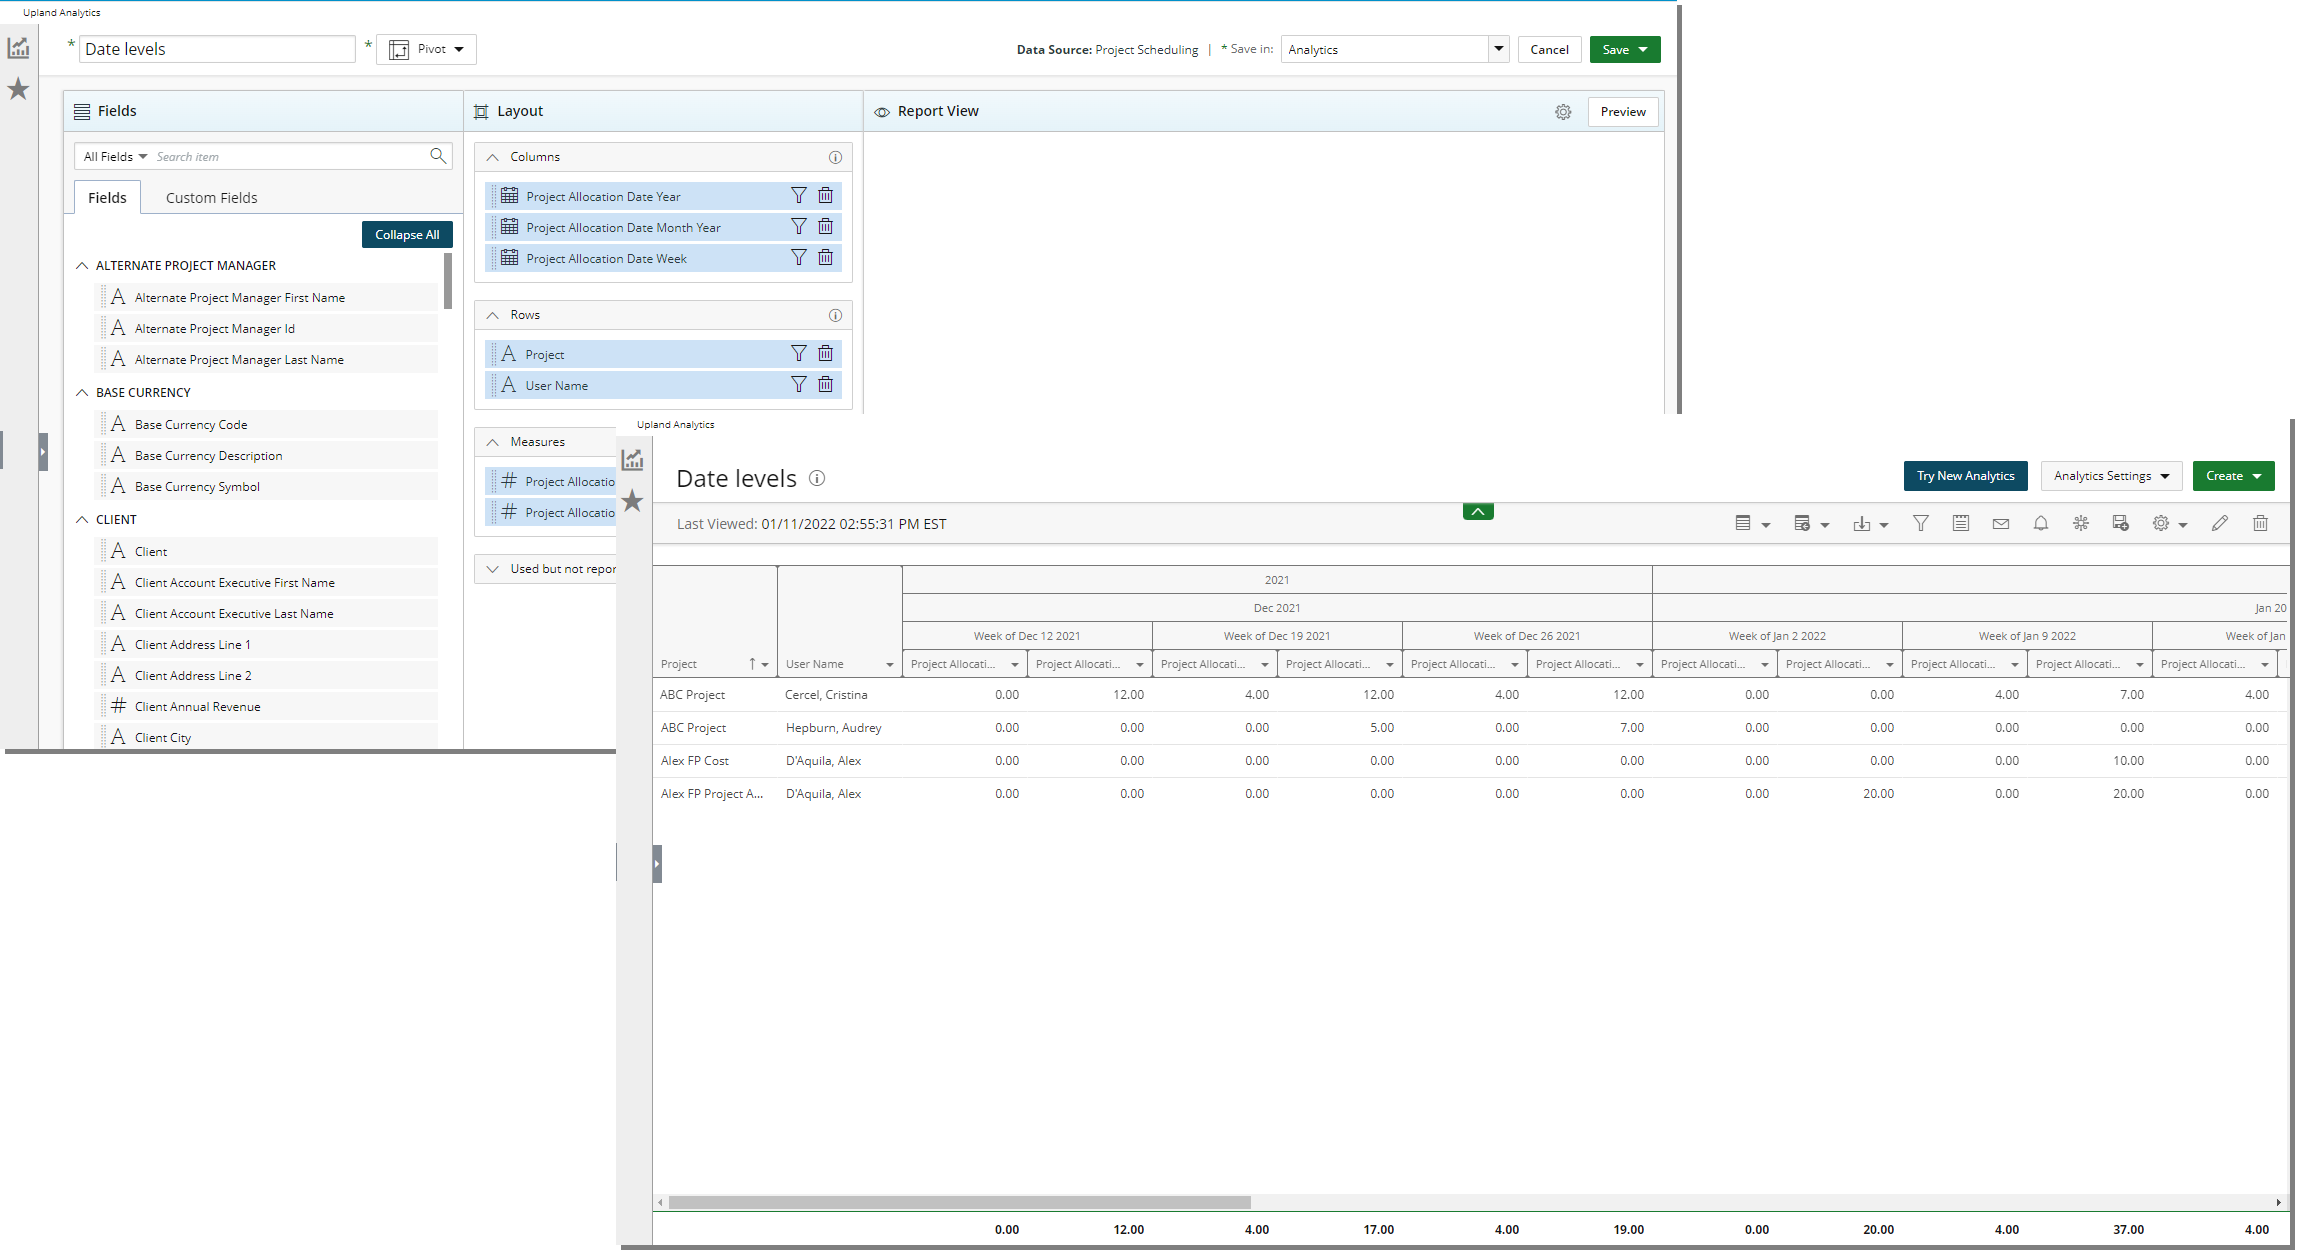Open Save in Analytics dropdown
Screen dimensions: 2300x1255
tap(1498, 49)
